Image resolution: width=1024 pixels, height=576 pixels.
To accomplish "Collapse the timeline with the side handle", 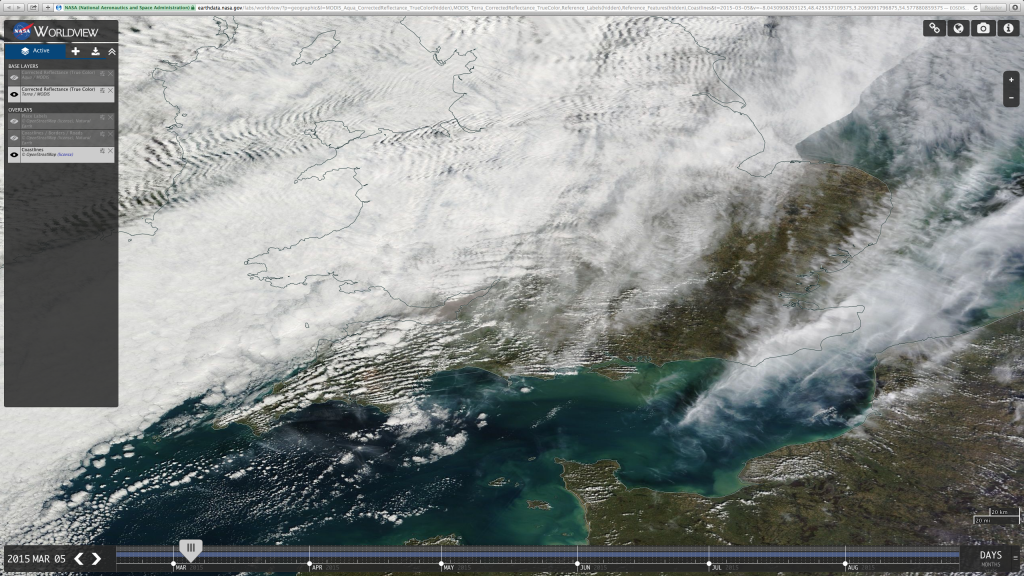I will [x=1016, y=558].
